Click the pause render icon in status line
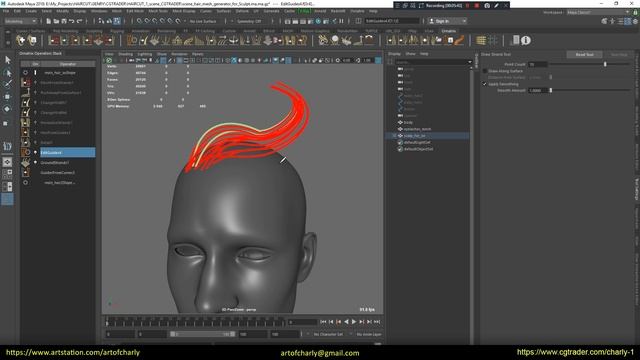 tap(341, 21)
